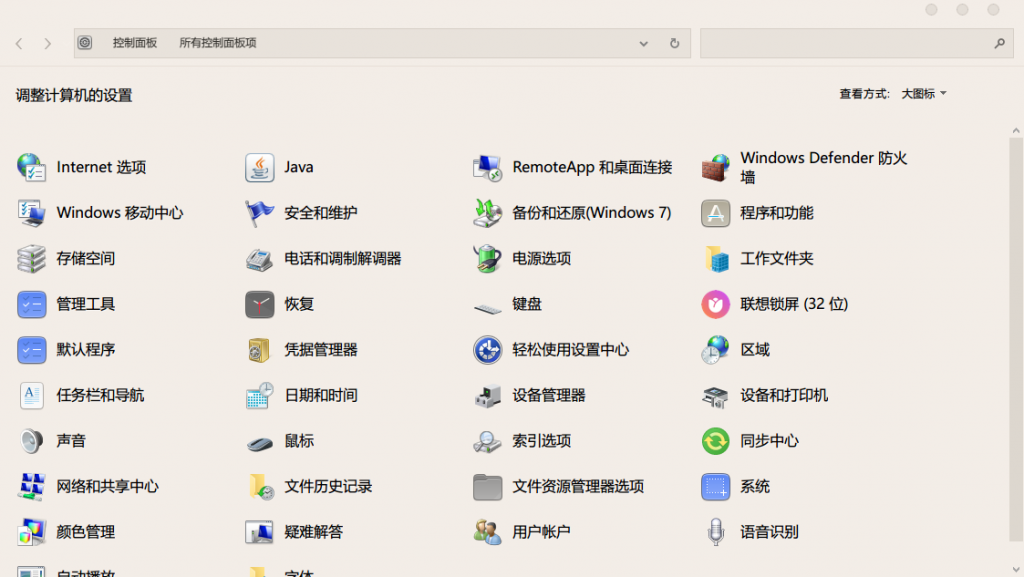The image size is (1024, 577).
Task: Open 语音识别 microphone icon
Action: point(715,533)
